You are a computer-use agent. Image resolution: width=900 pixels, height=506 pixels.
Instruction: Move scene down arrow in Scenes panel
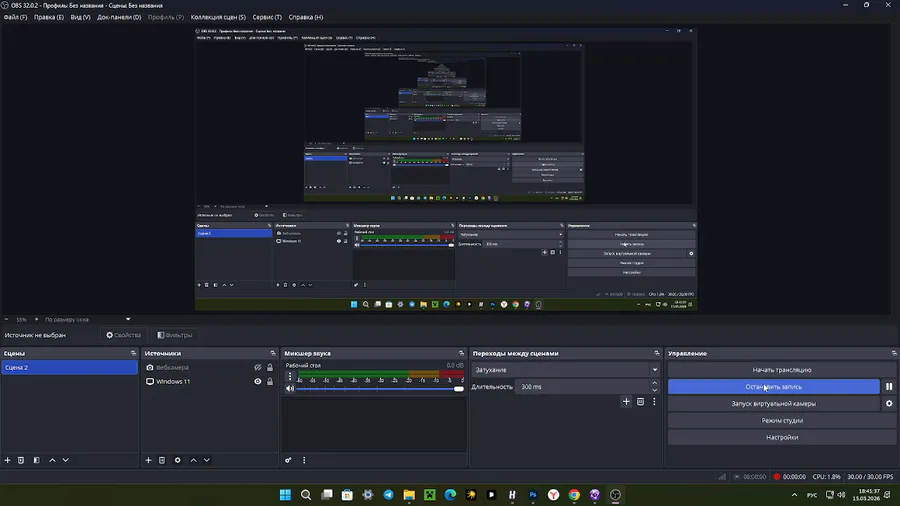[x=65, y=460]
